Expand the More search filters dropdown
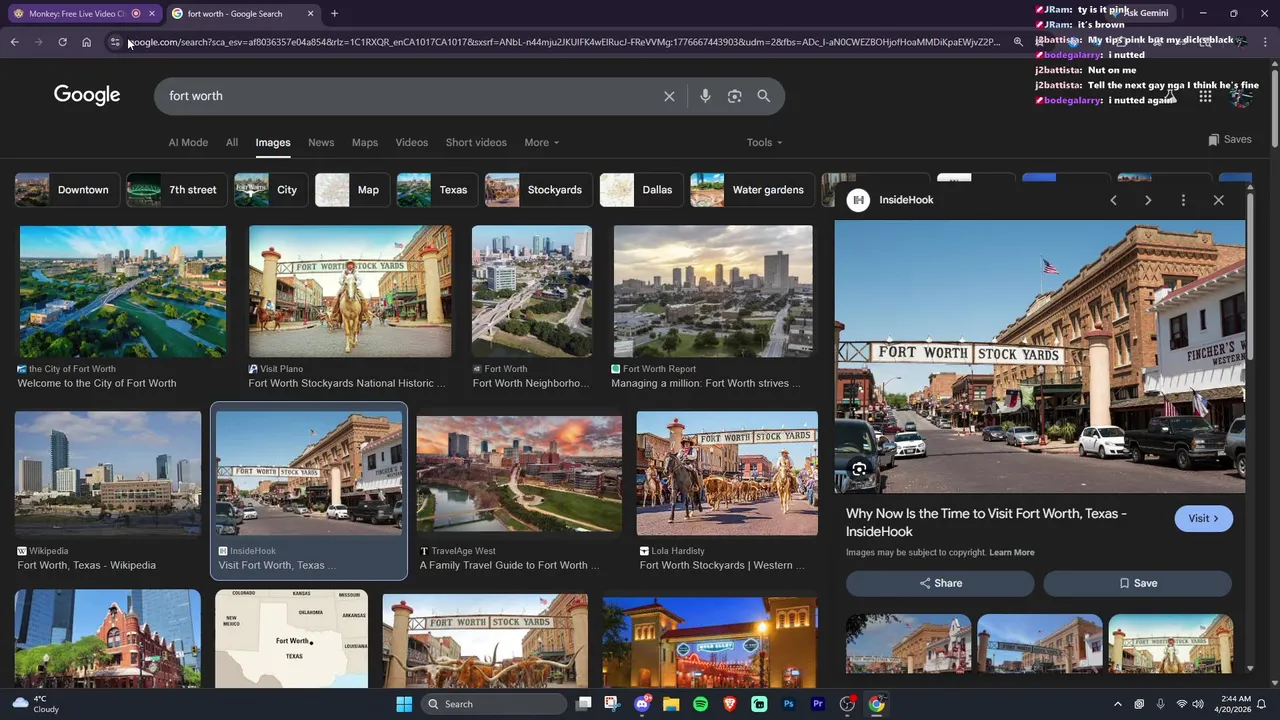 (x=541, y=142)
